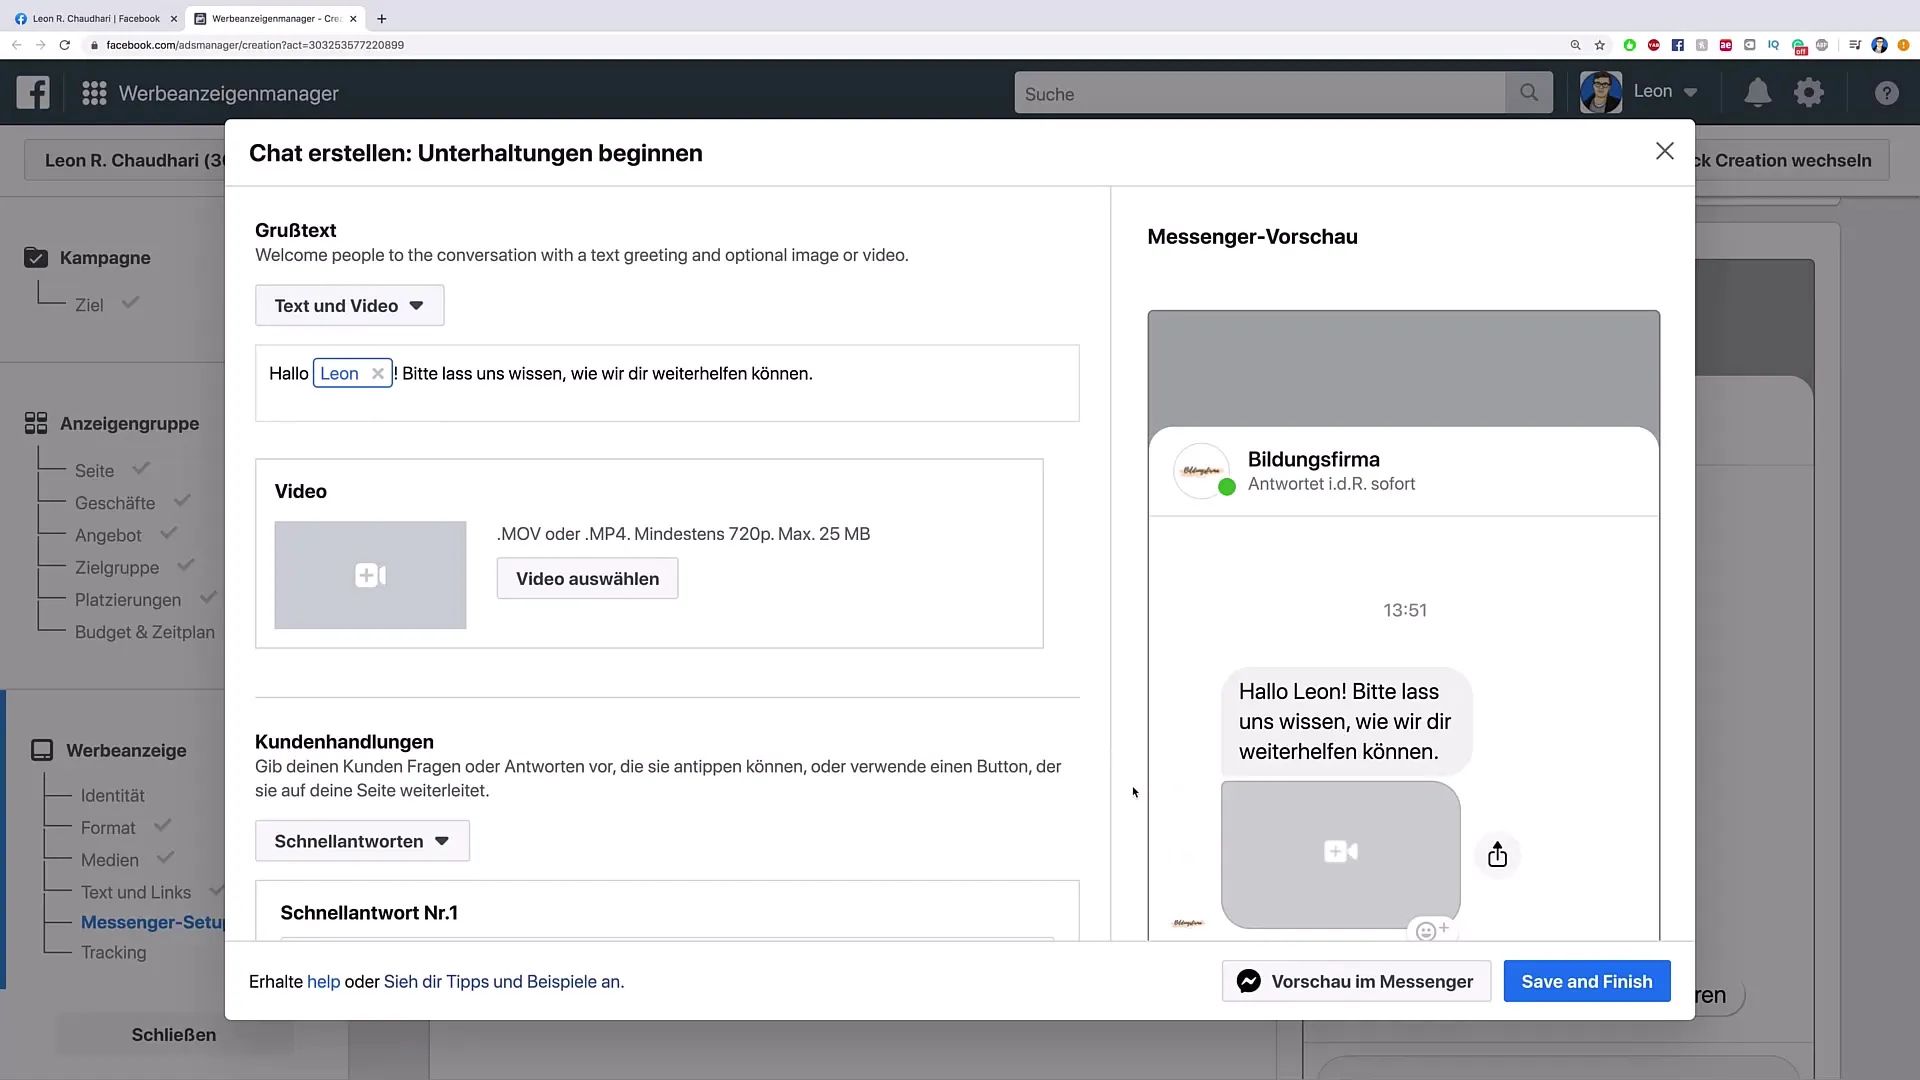Click Save and Finish button
This screenshot has height=1080, width=1920.
pyautogui.click(x=1586, y=981)
